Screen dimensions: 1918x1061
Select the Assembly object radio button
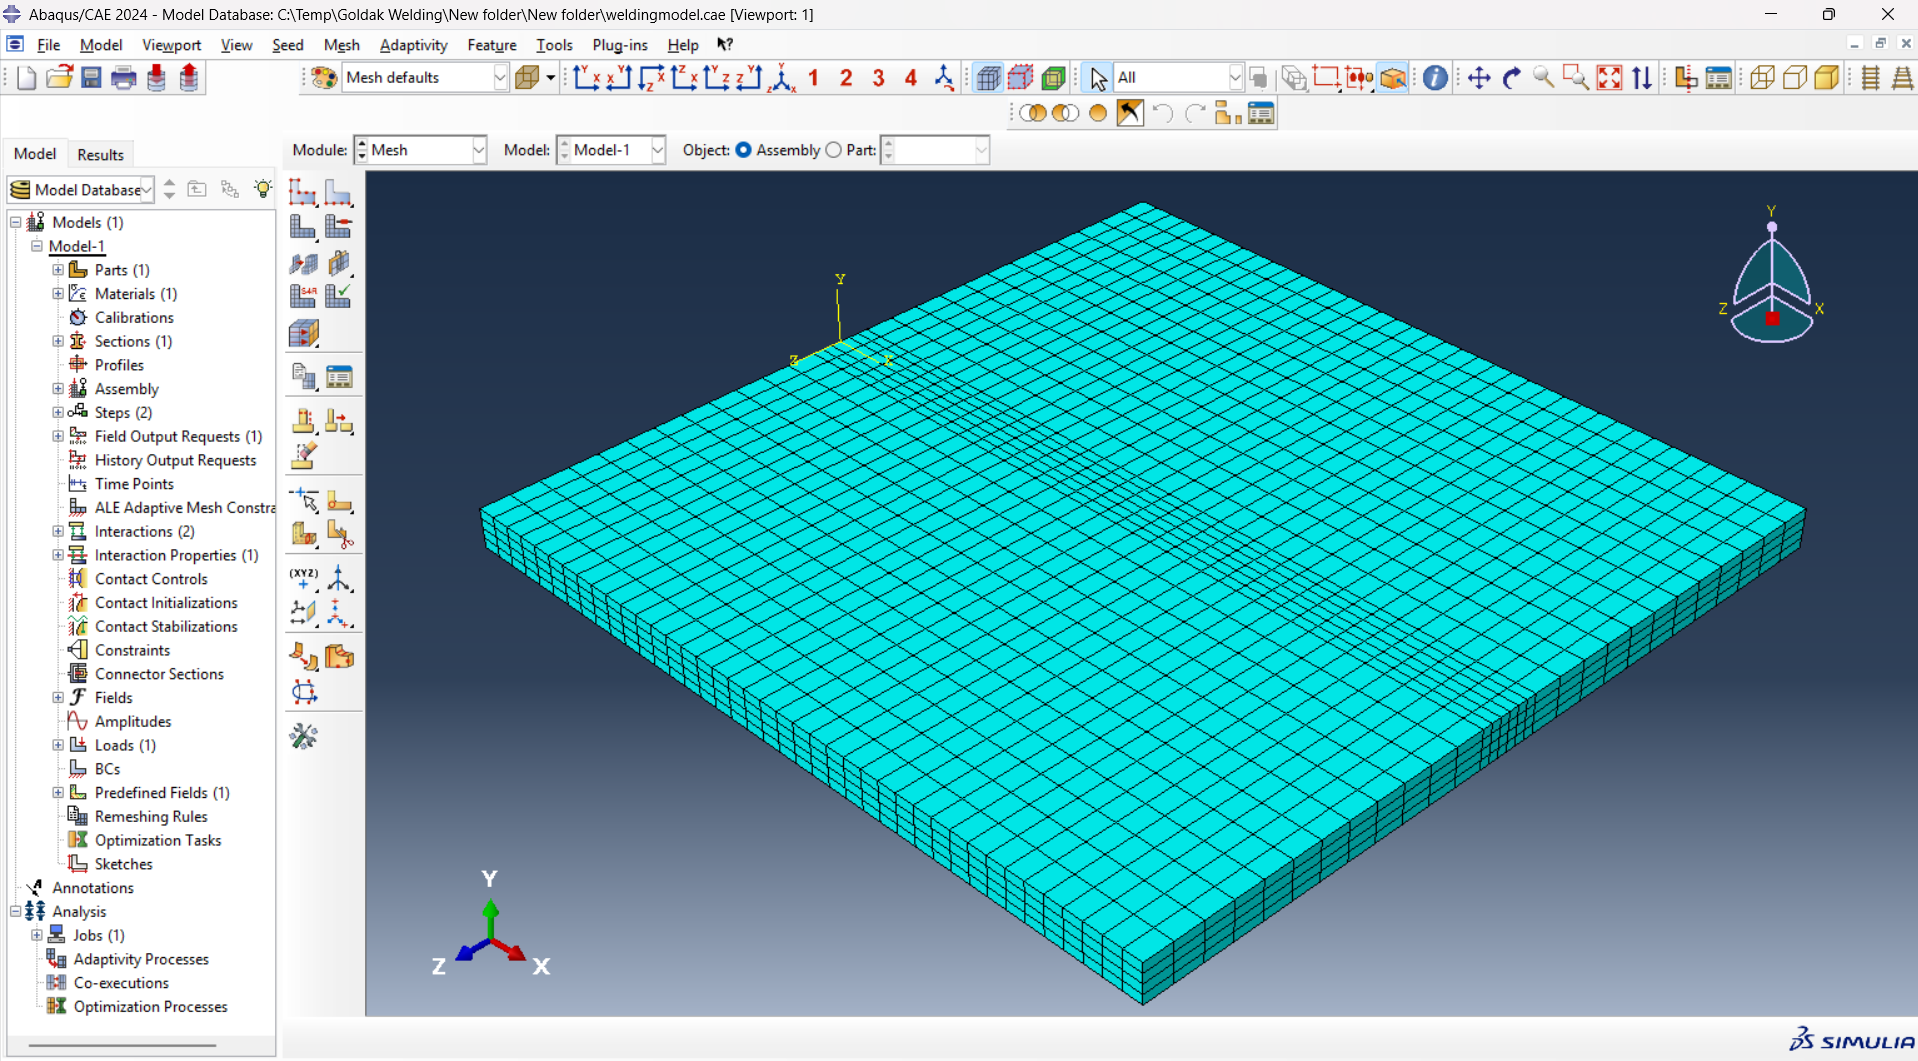pyautogui.click(x=743, y=150)
